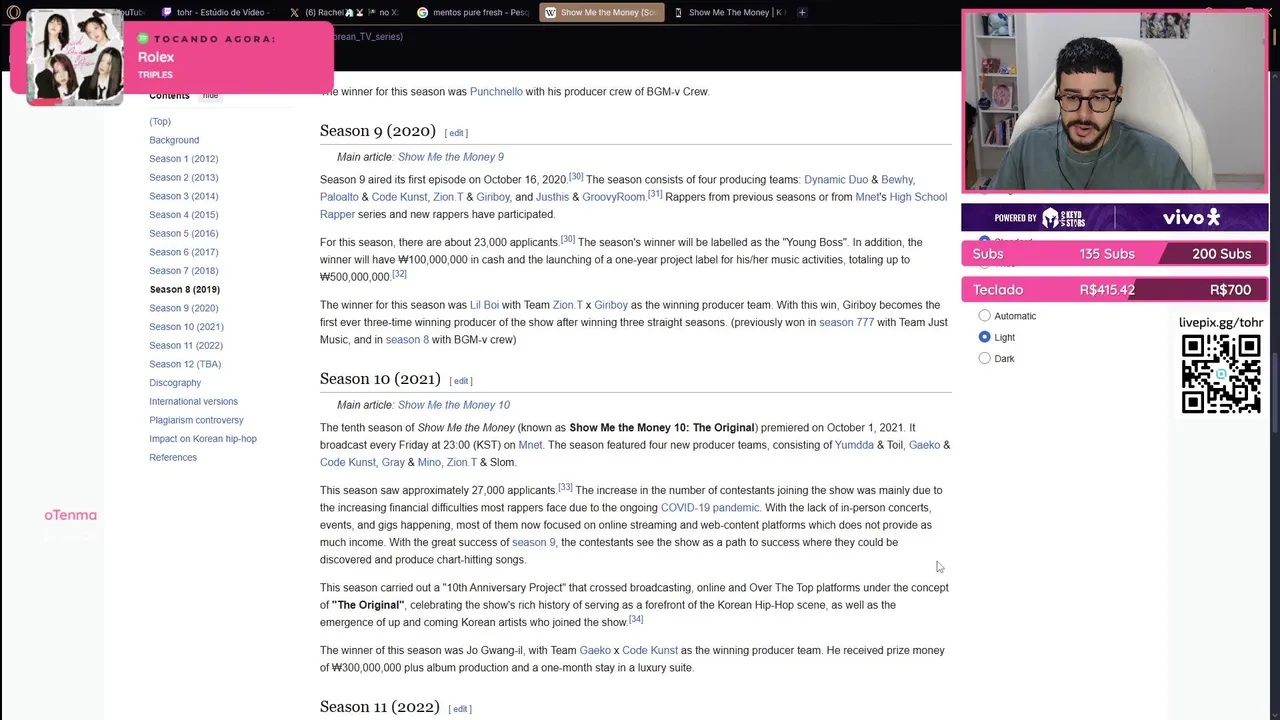Switch to Show Me The Money | K tab
Viewport: 1280px width, 720px height.
728,13
